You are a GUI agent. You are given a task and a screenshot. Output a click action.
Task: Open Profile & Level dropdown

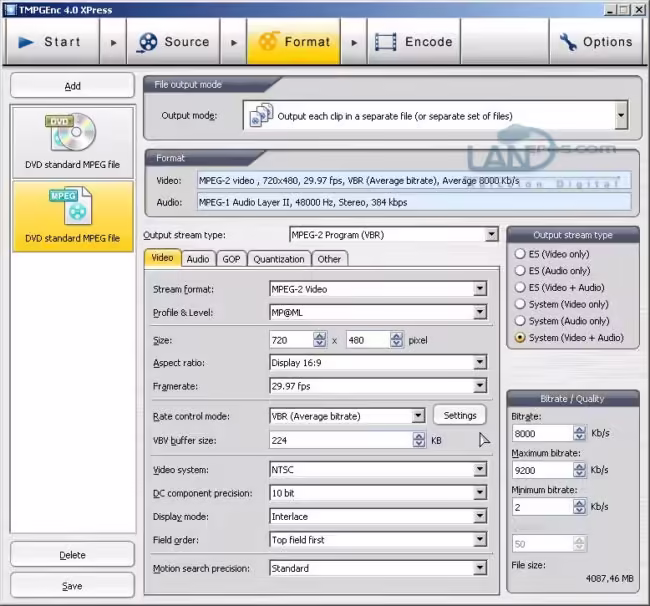pos(480,312)
